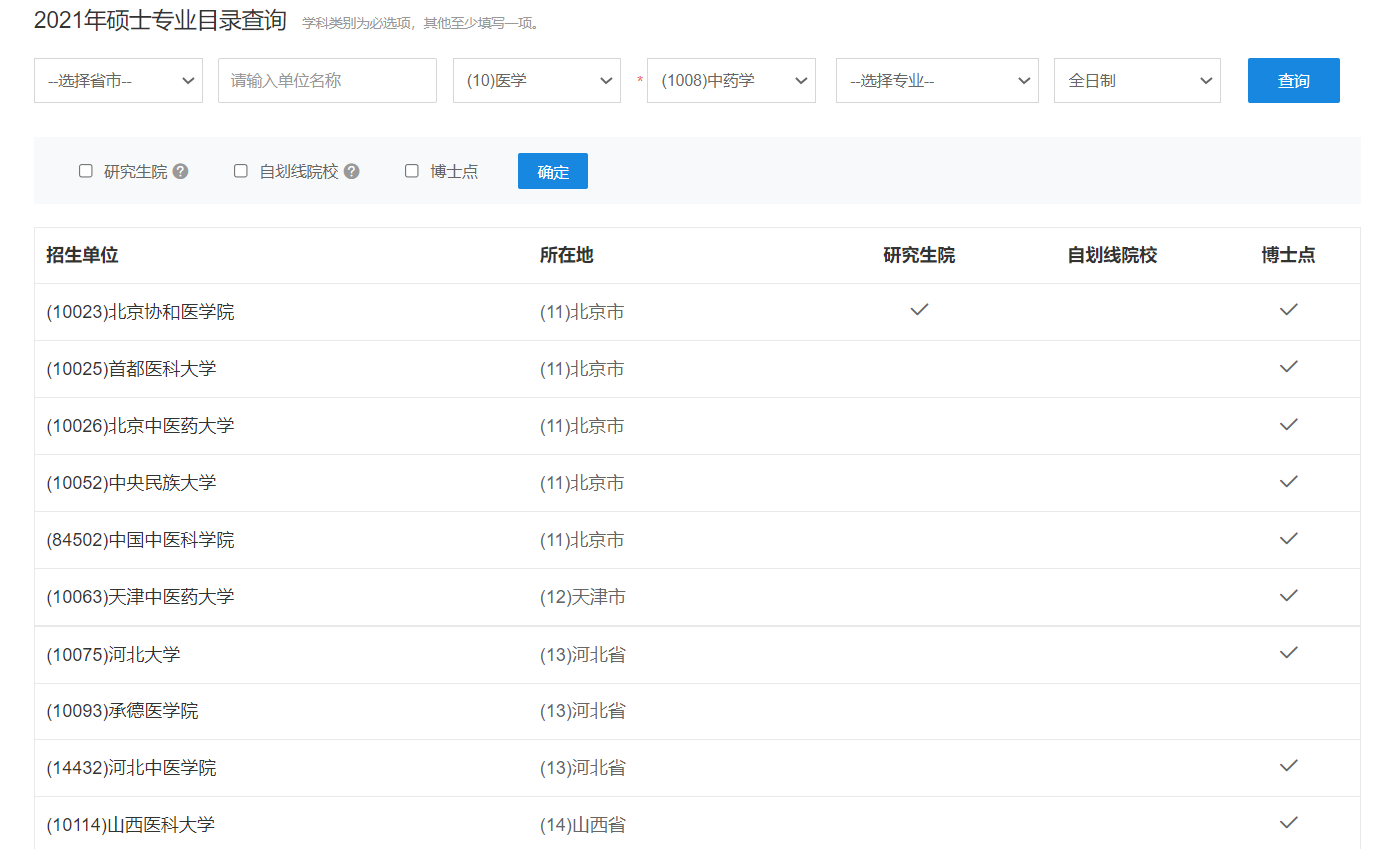This screenshot has width=1382, height=849.
Task: Enable the 博士点 checkbox
Action: 411,171
